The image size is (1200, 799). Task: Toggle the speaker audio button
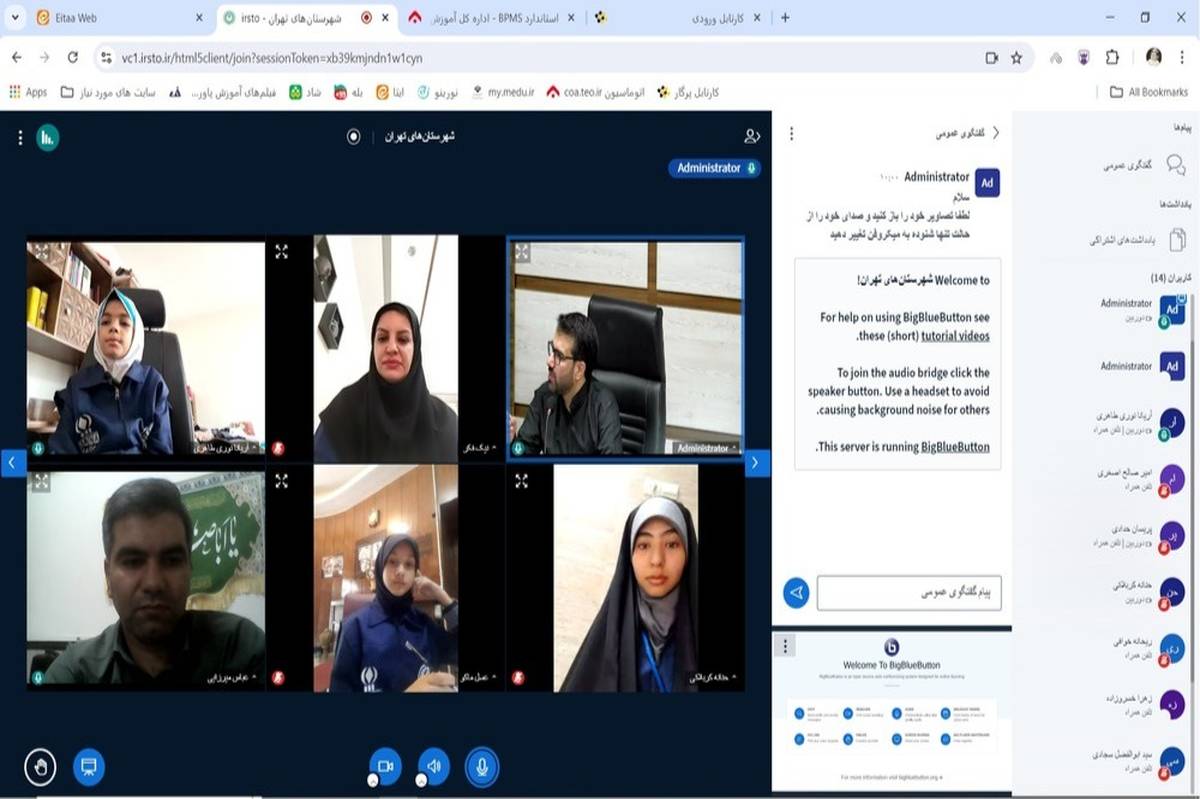pos(433,767)
